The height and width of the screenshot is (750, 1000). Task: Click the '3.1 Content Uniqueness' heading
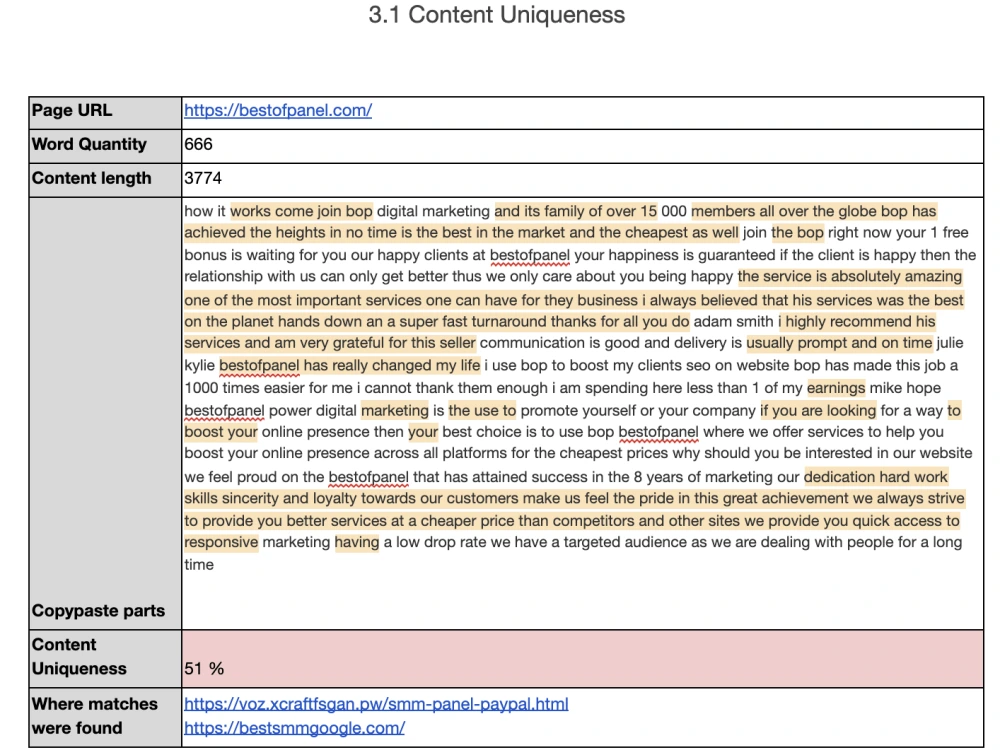click(x=497, y=15)
